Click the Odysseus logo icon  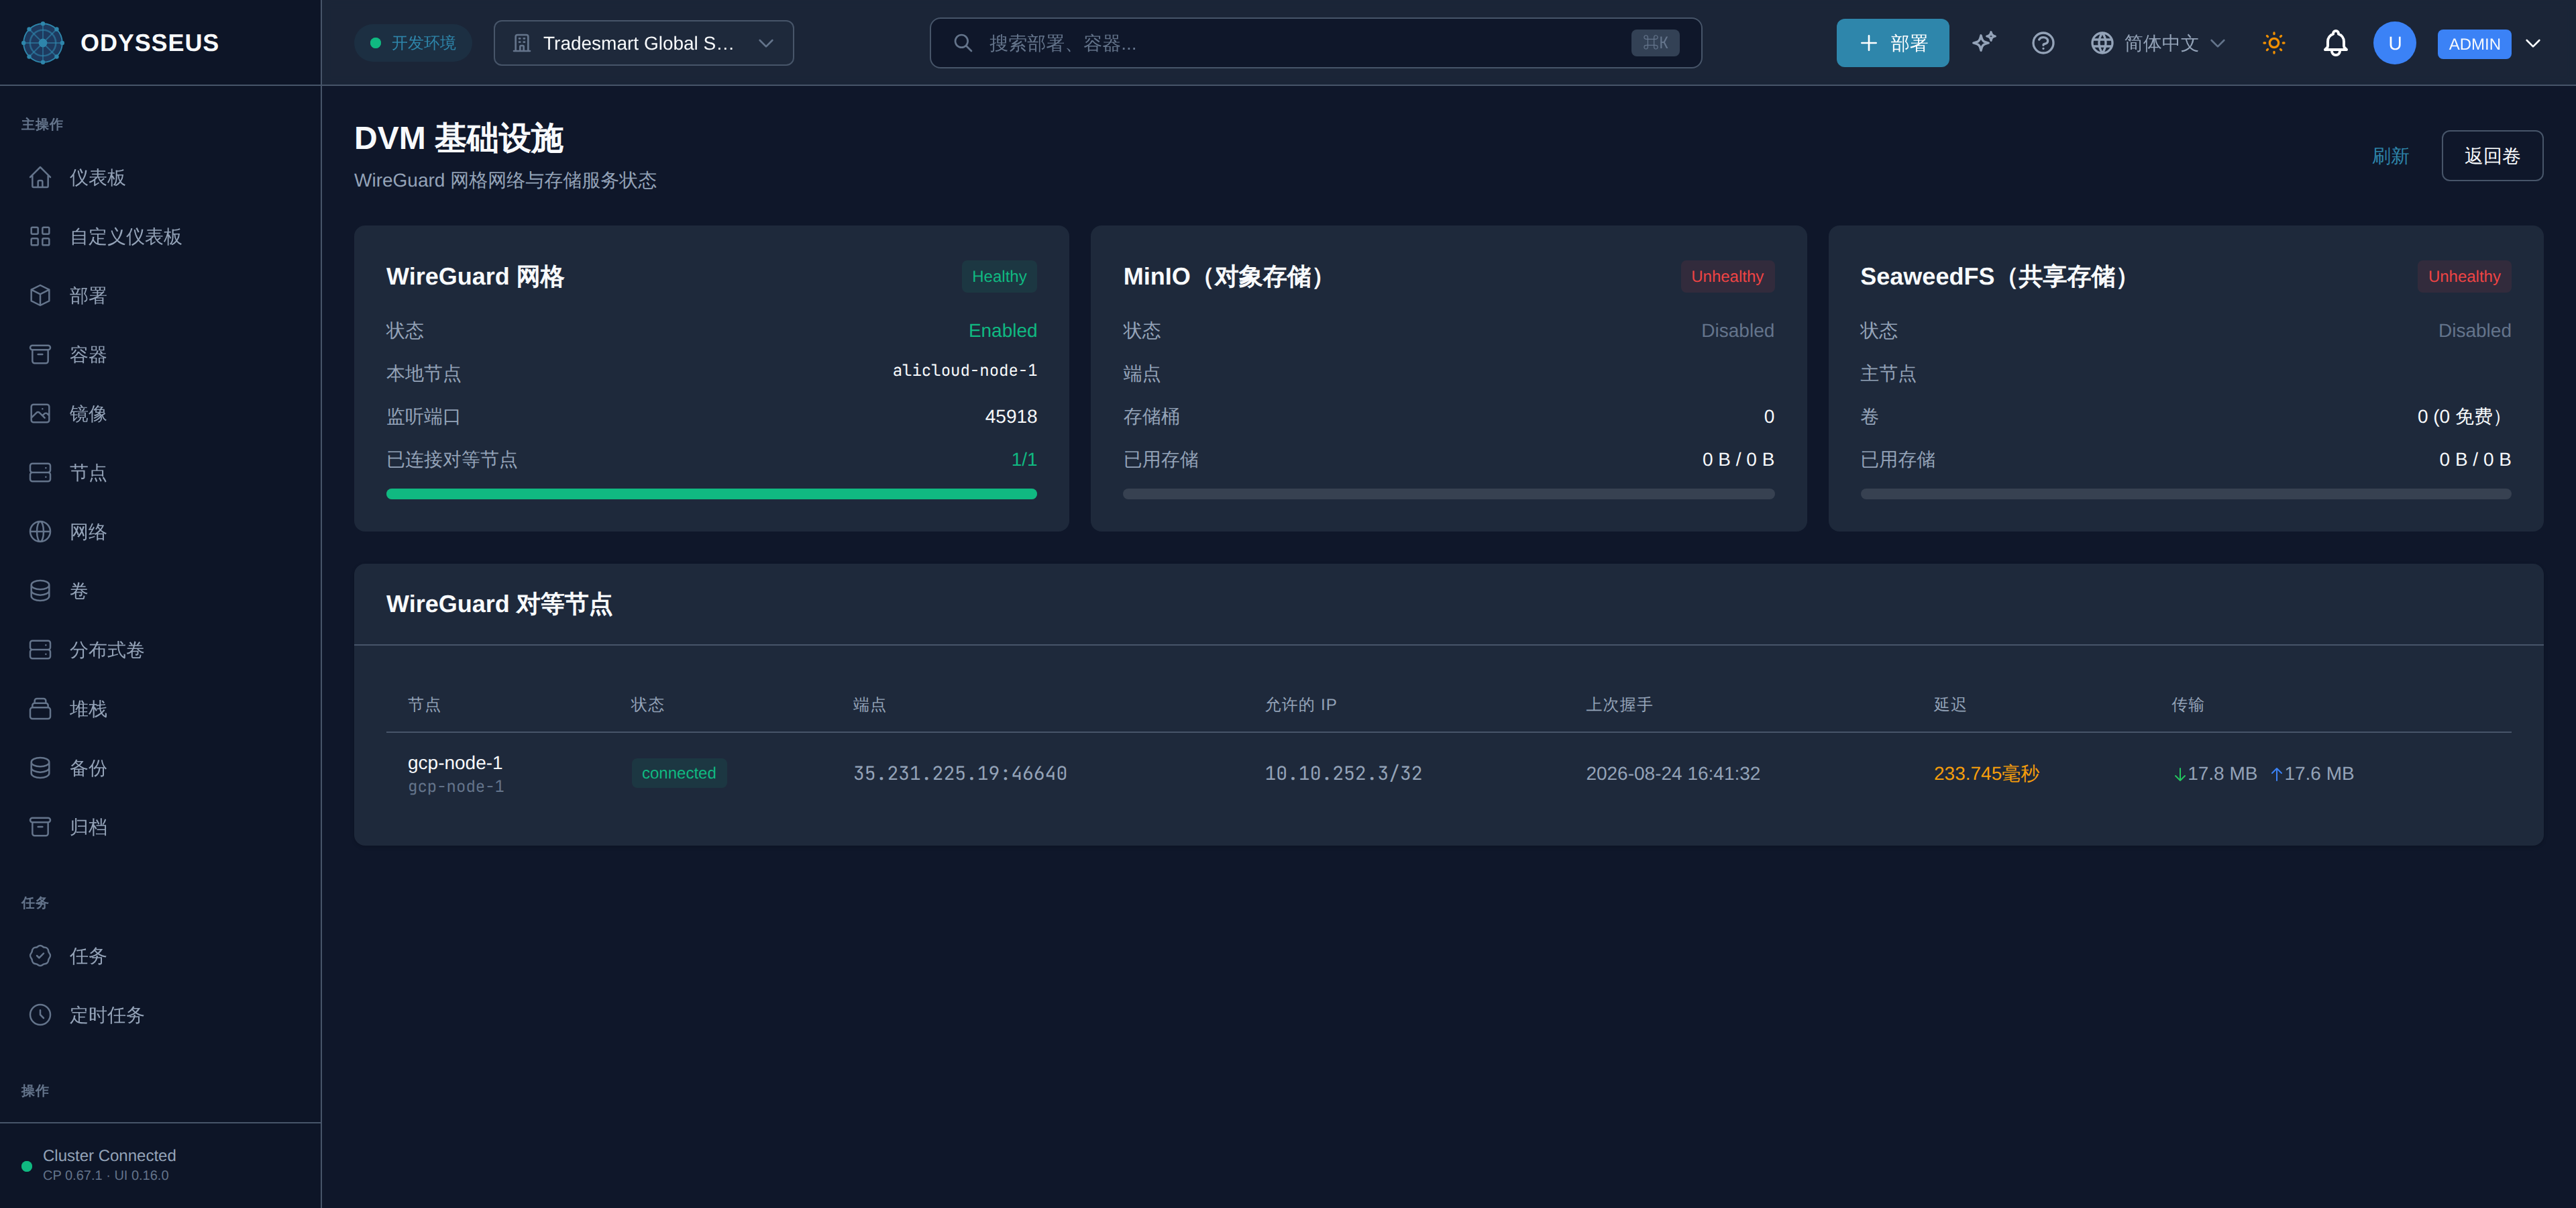[x=43, y=43]
